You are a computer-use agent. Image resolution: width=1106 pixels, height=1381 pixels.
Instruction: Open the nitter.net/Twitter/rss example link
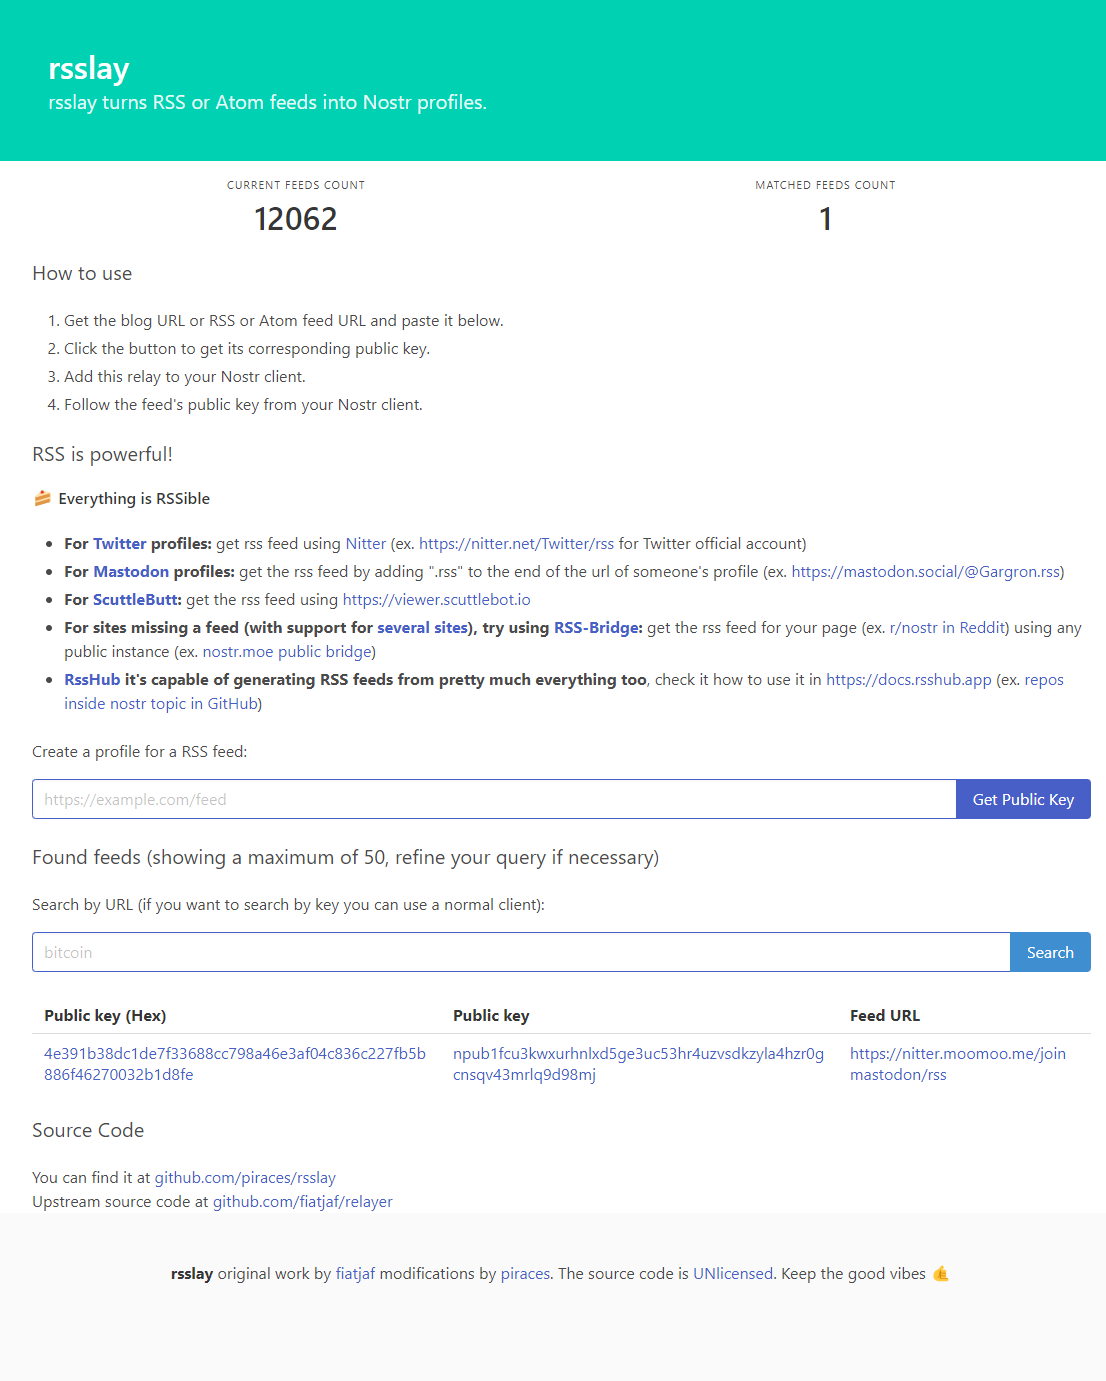coord(516,544)
